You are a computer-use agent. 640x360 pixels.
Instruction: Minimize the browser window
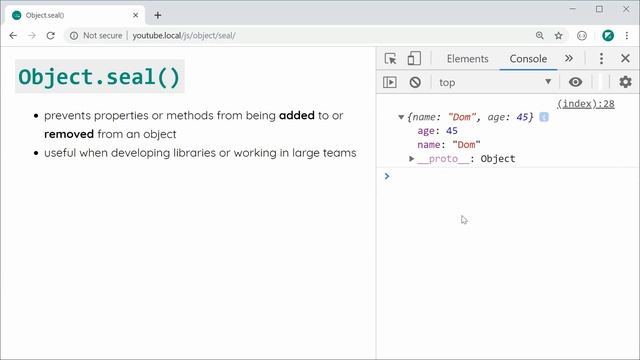click(573, 9)
